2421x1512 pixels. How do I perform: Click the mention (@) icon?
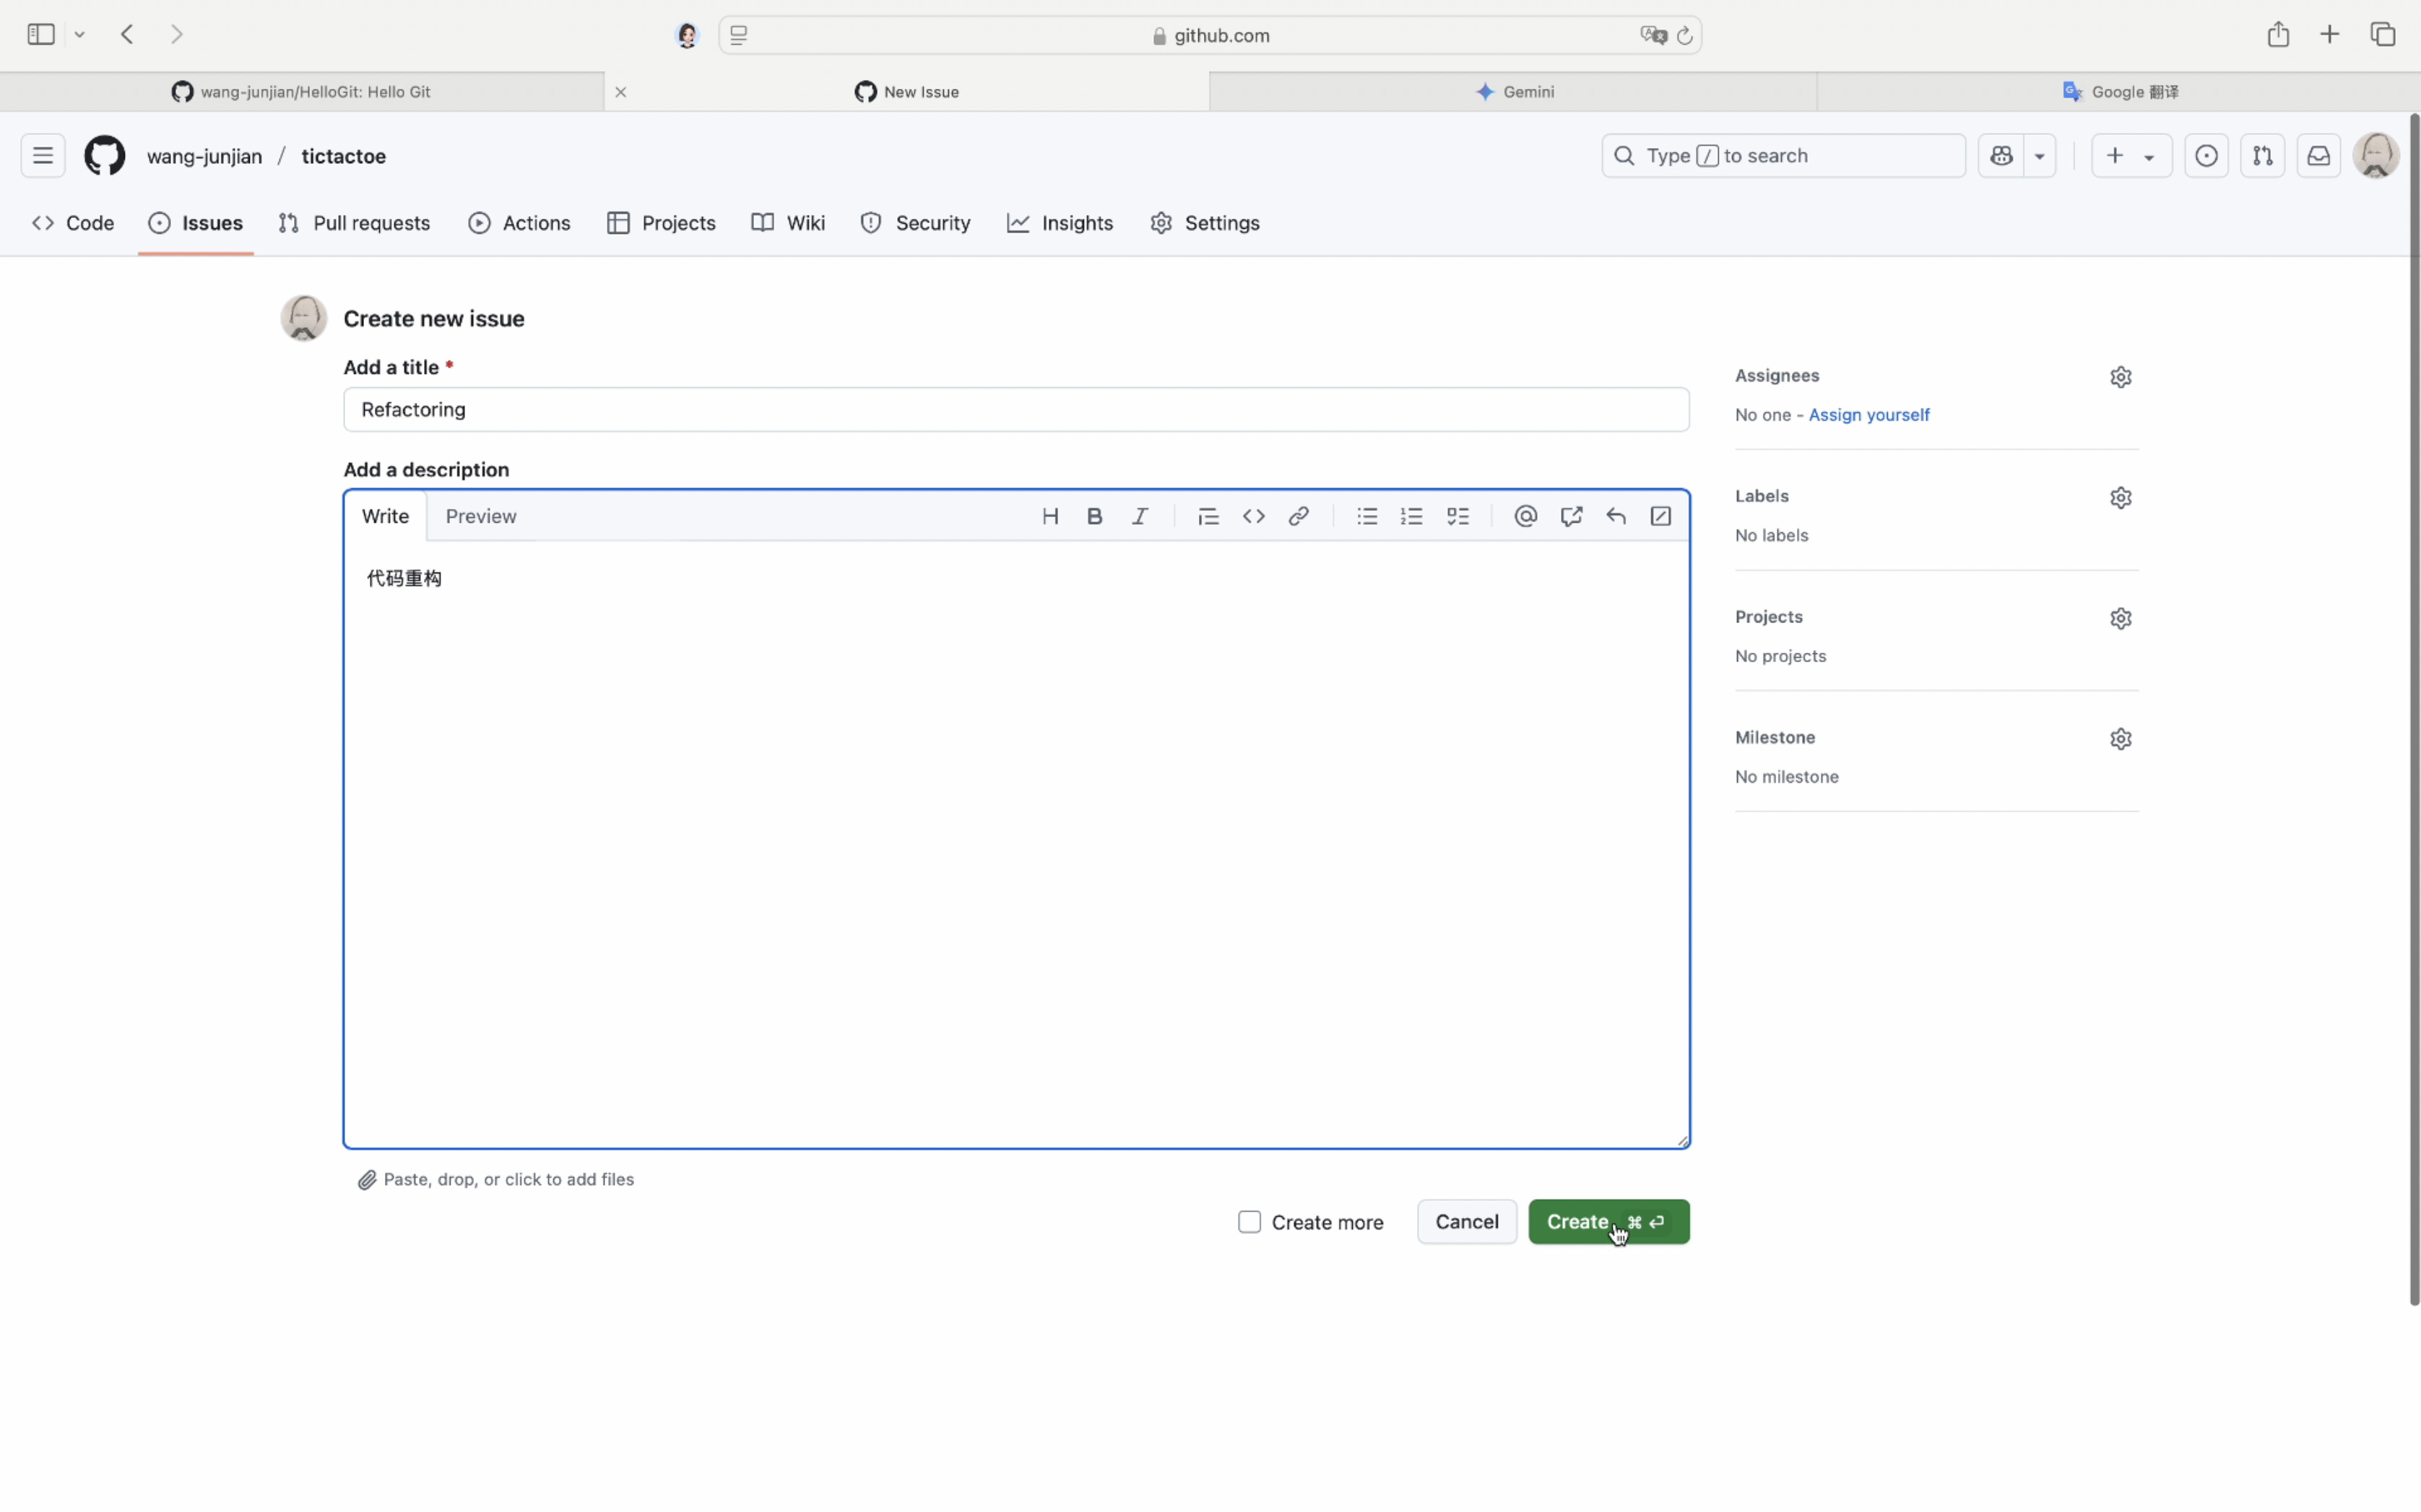[1524, 516]
